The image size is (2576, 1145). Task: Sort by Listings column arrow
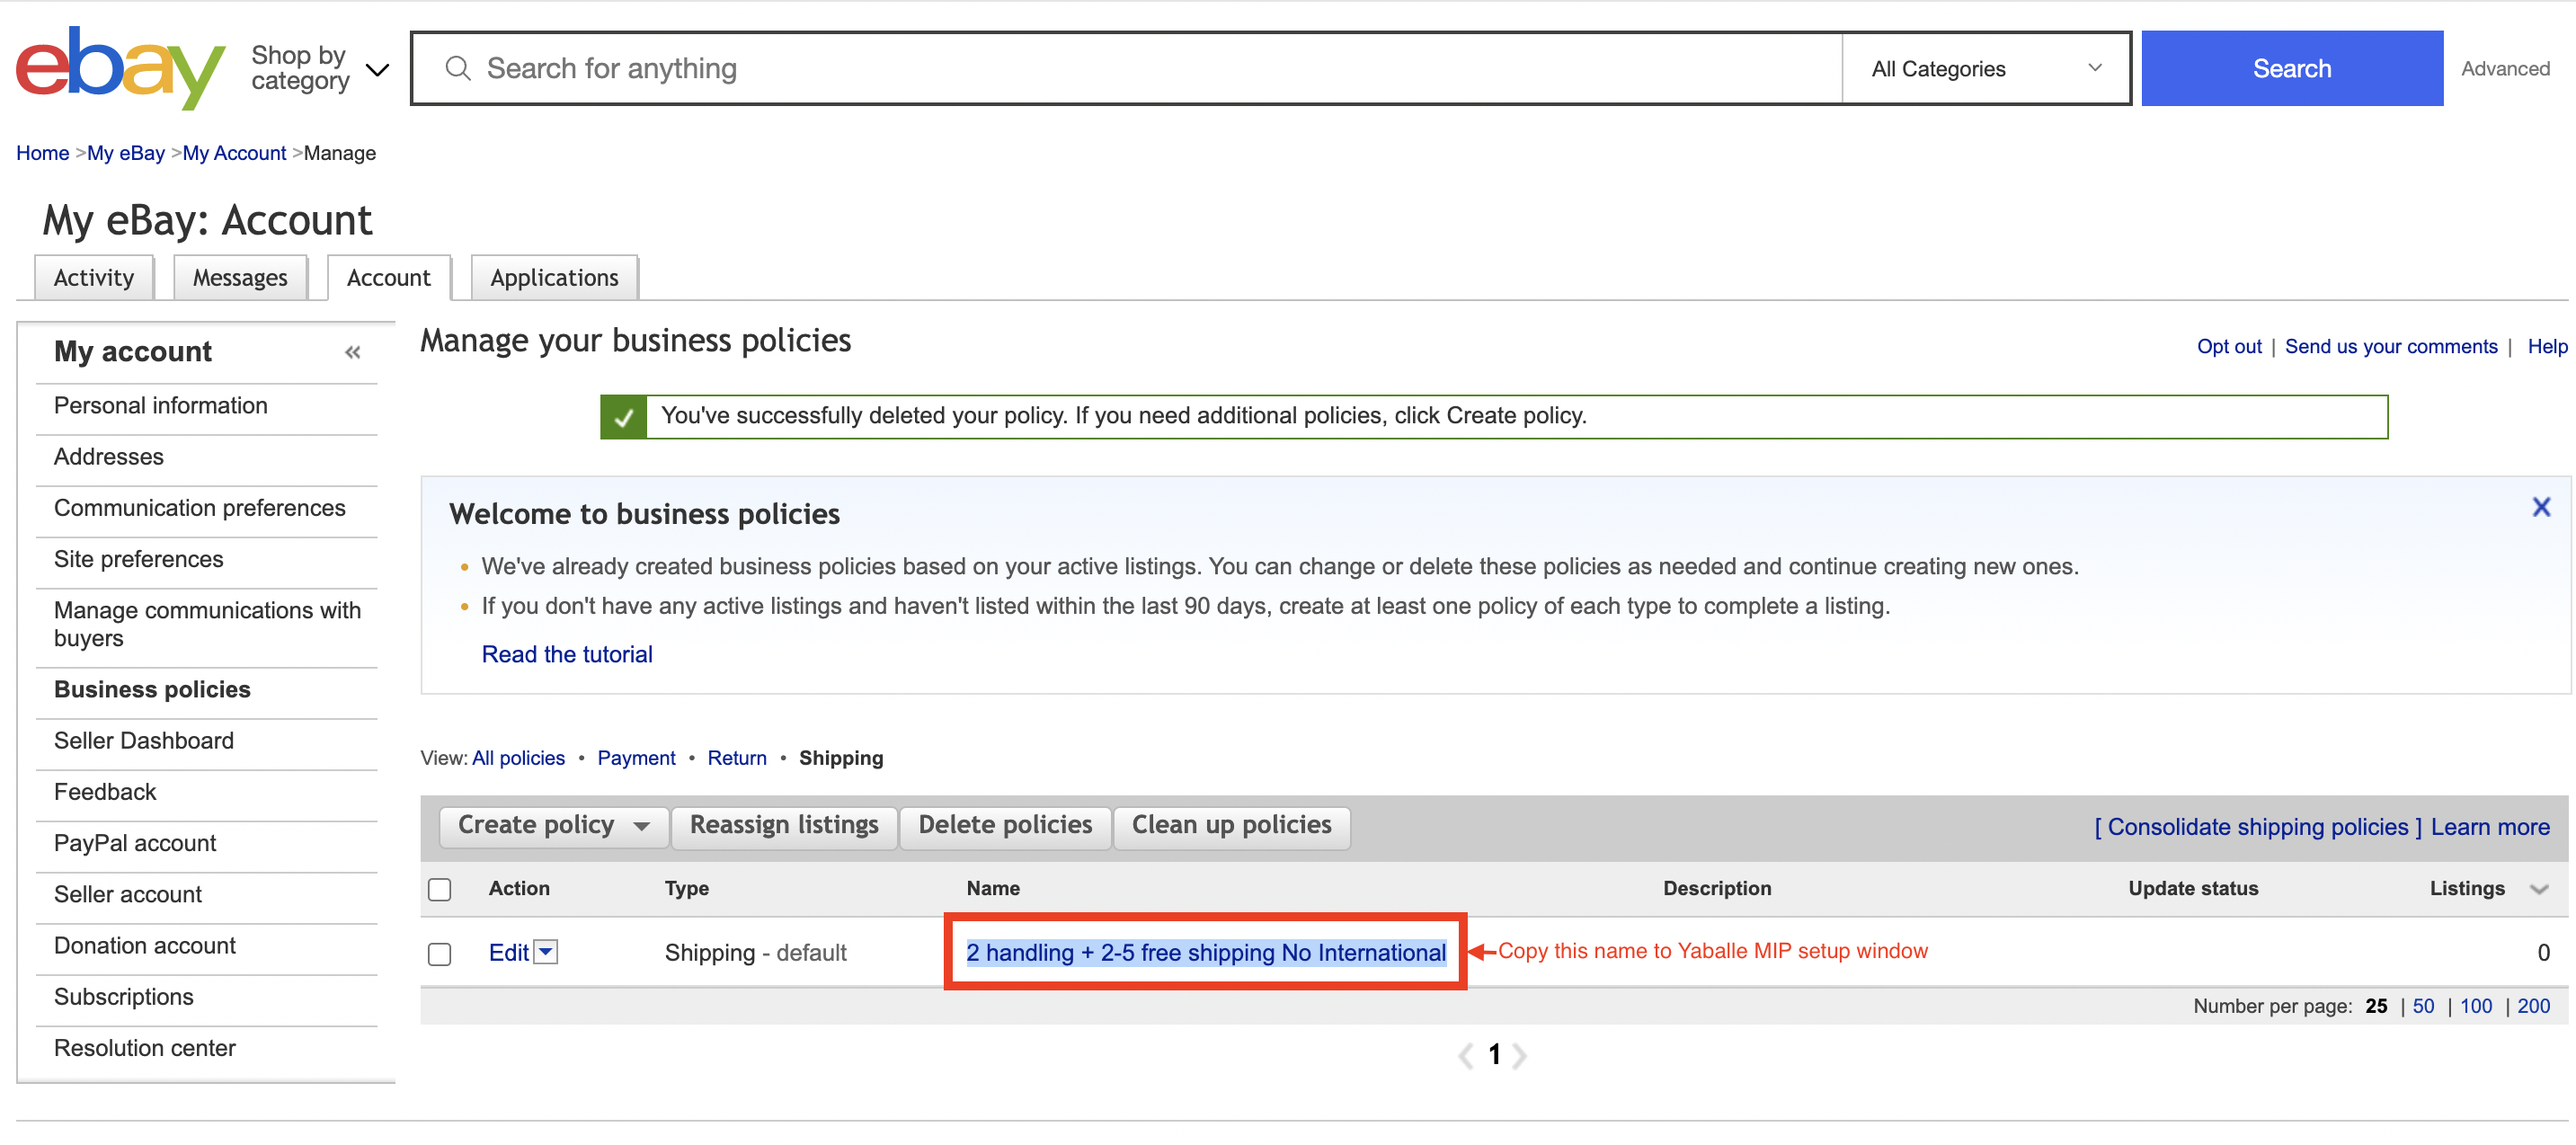click(x=2539, y=889)
